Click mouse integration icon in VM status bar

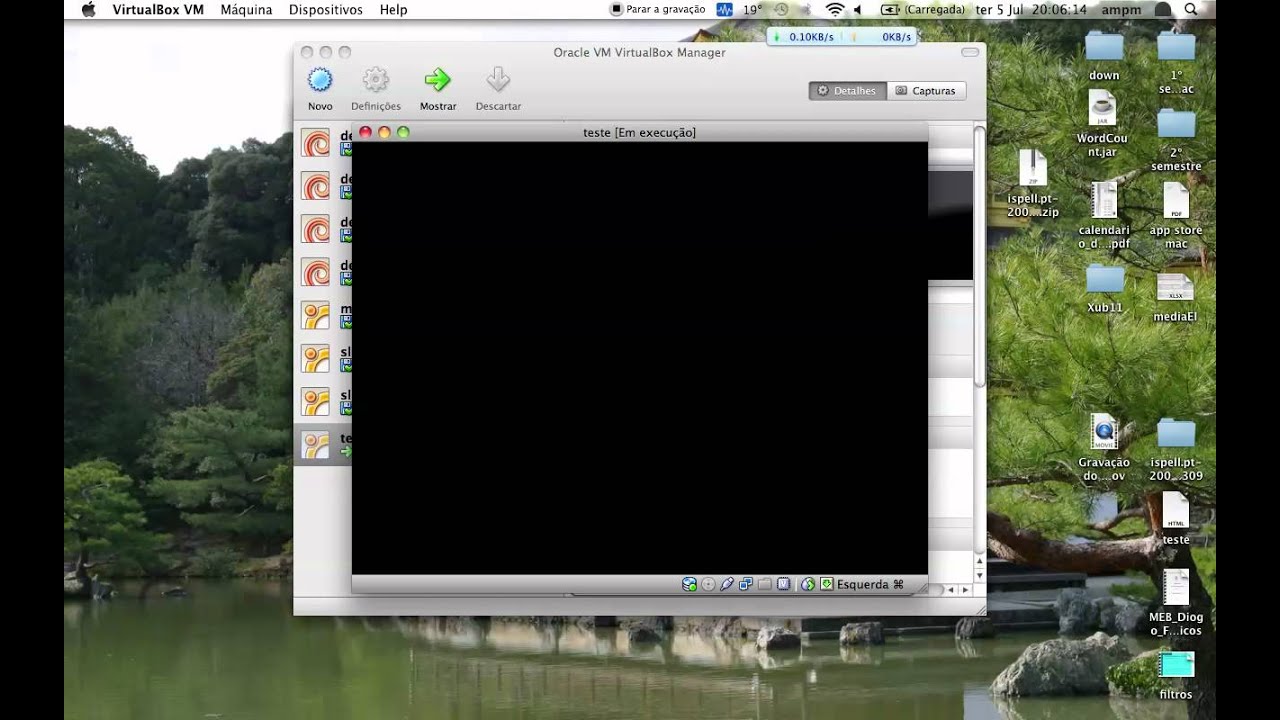pos(808,584)
